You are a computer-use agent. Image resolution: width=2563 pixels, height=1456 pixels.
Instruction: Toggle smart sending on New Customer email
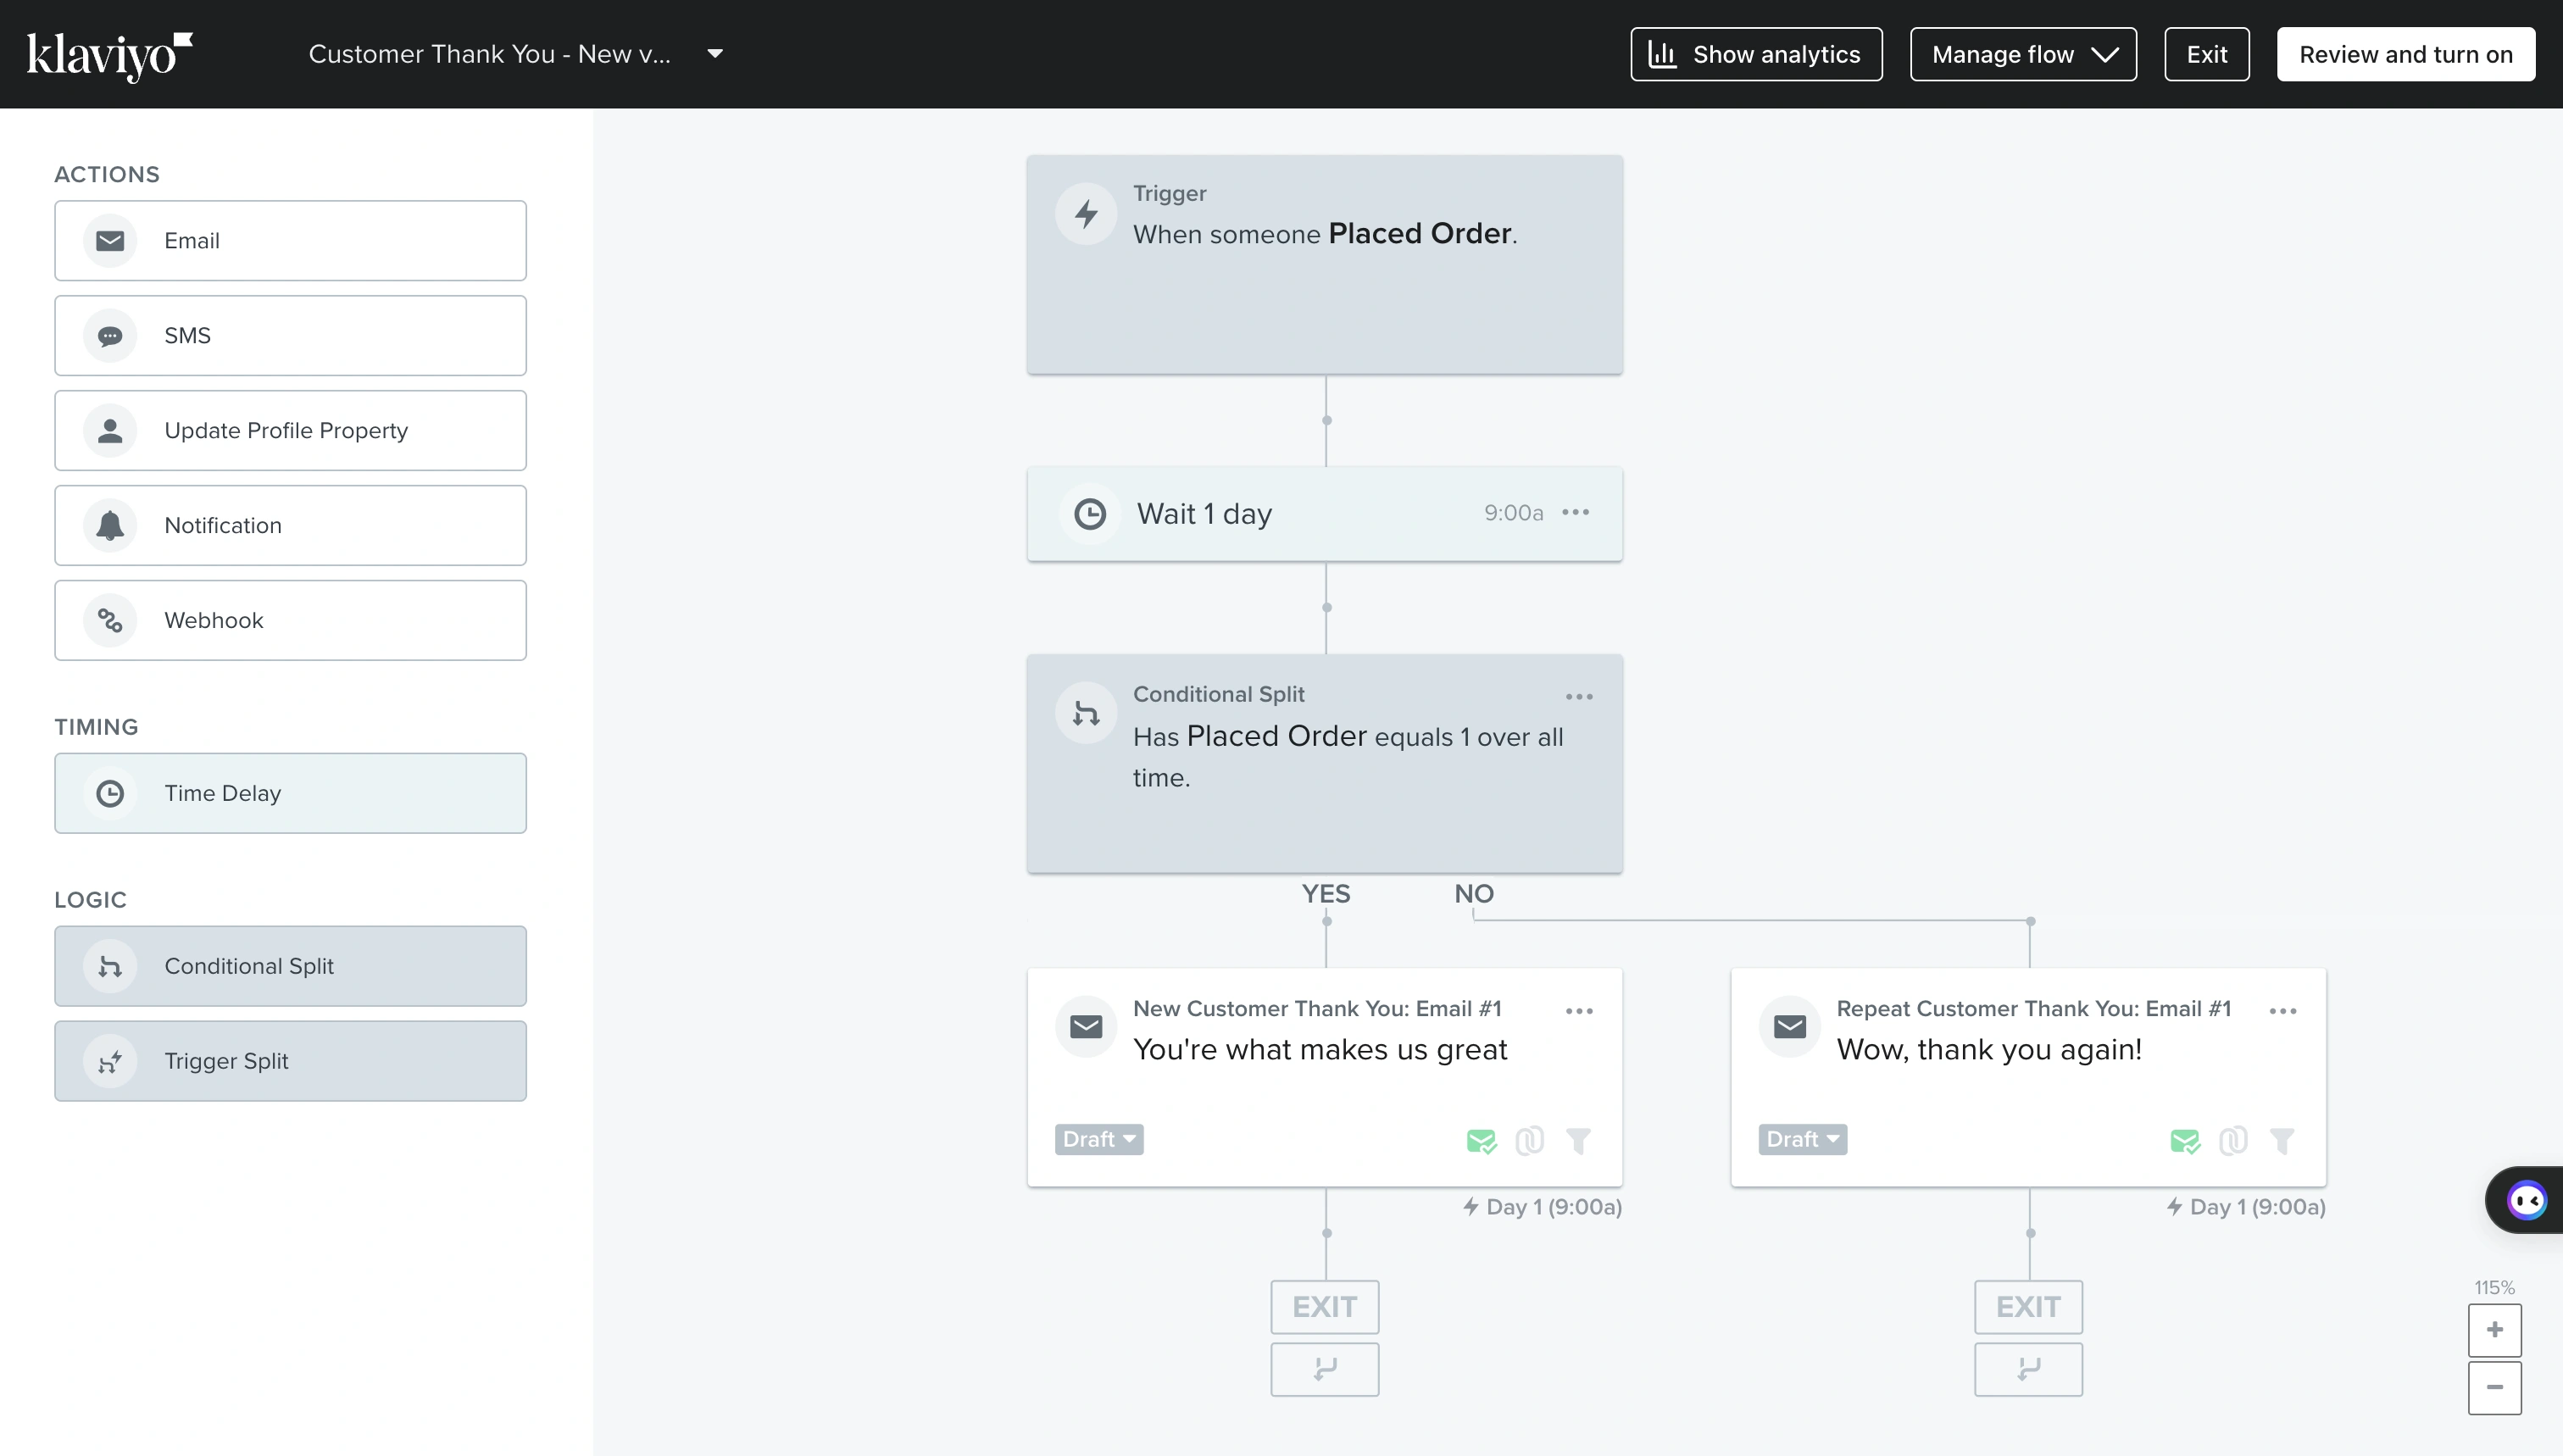click(x=1481, y=1141)
